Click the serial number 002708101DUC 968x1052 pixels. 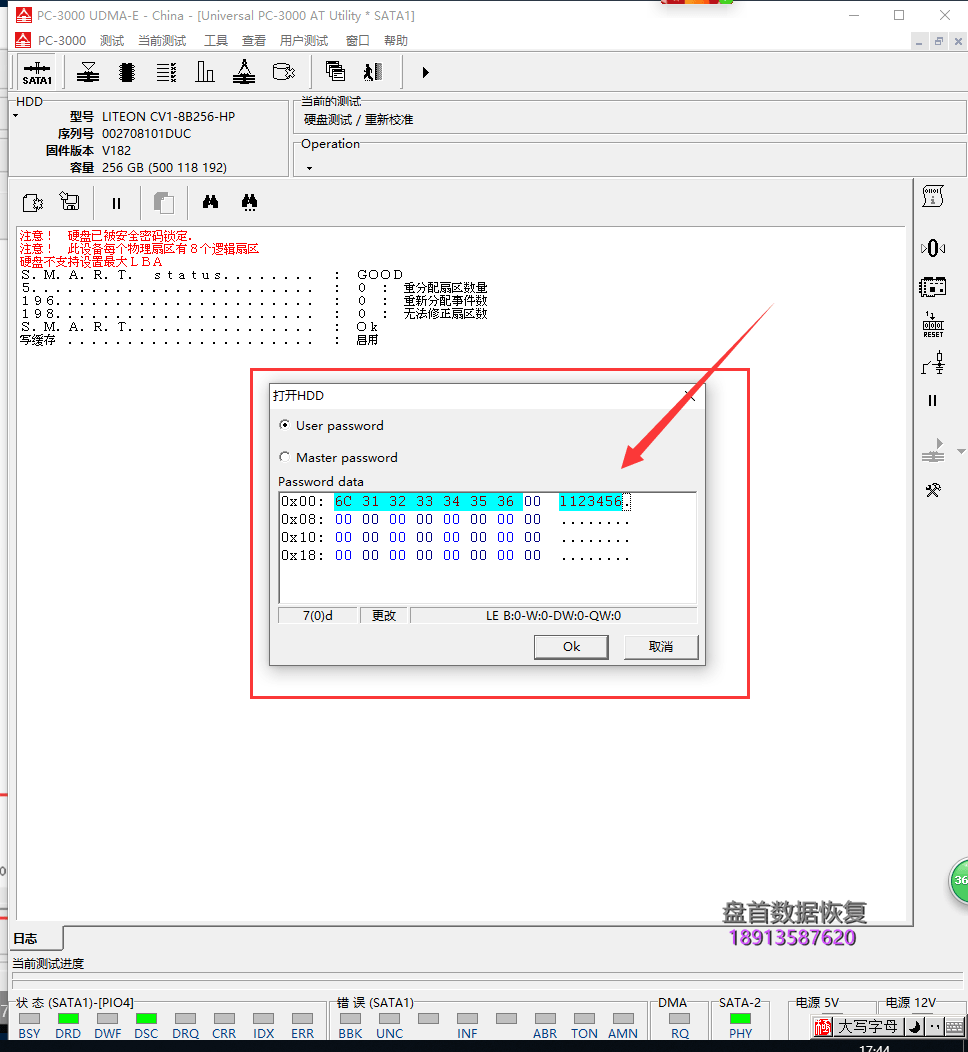point(146,134)
